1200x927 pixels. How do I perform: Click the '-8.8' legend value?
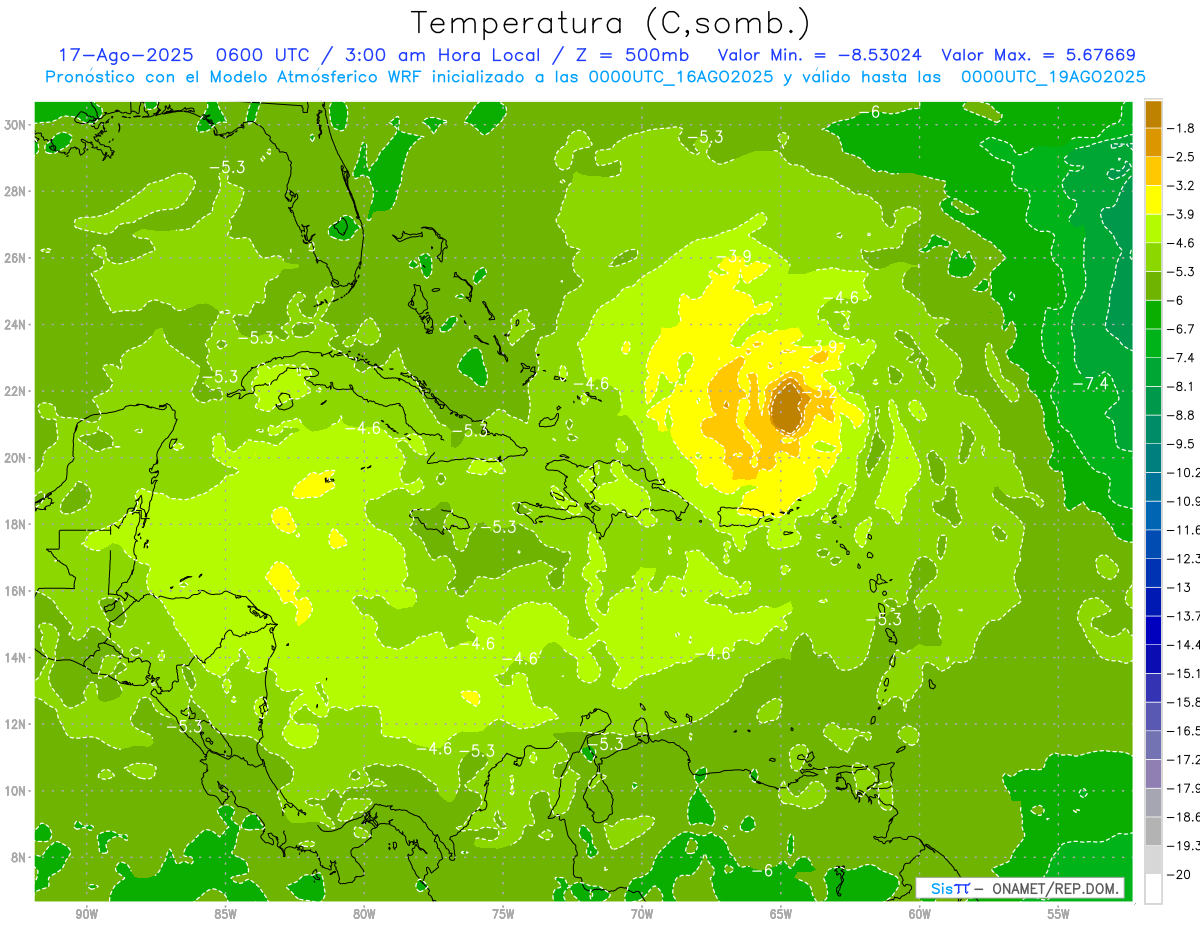pyautogui.click(x=1182, y=415)
